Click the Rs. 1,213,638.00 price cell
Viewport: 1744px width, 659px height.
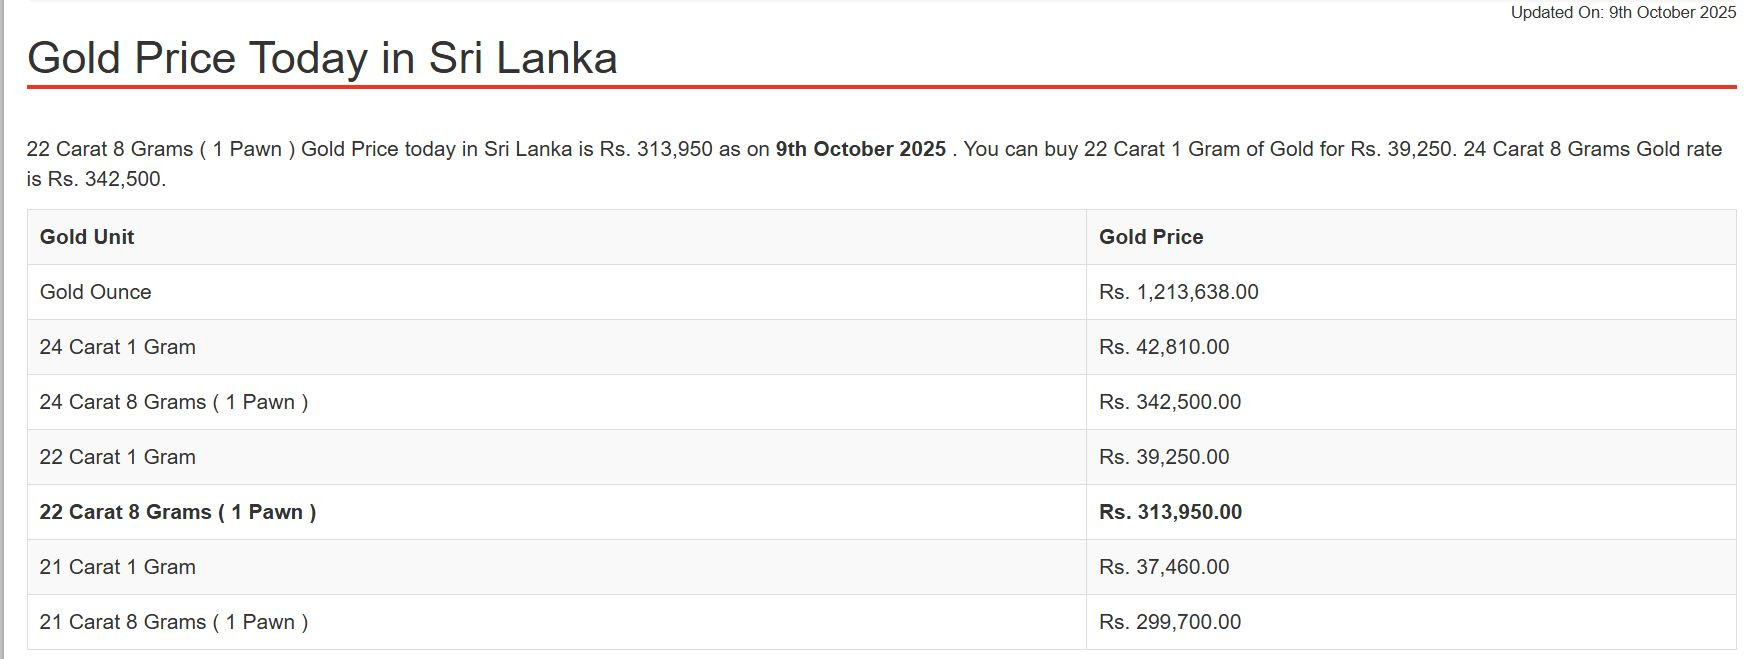click(1178, 292)
